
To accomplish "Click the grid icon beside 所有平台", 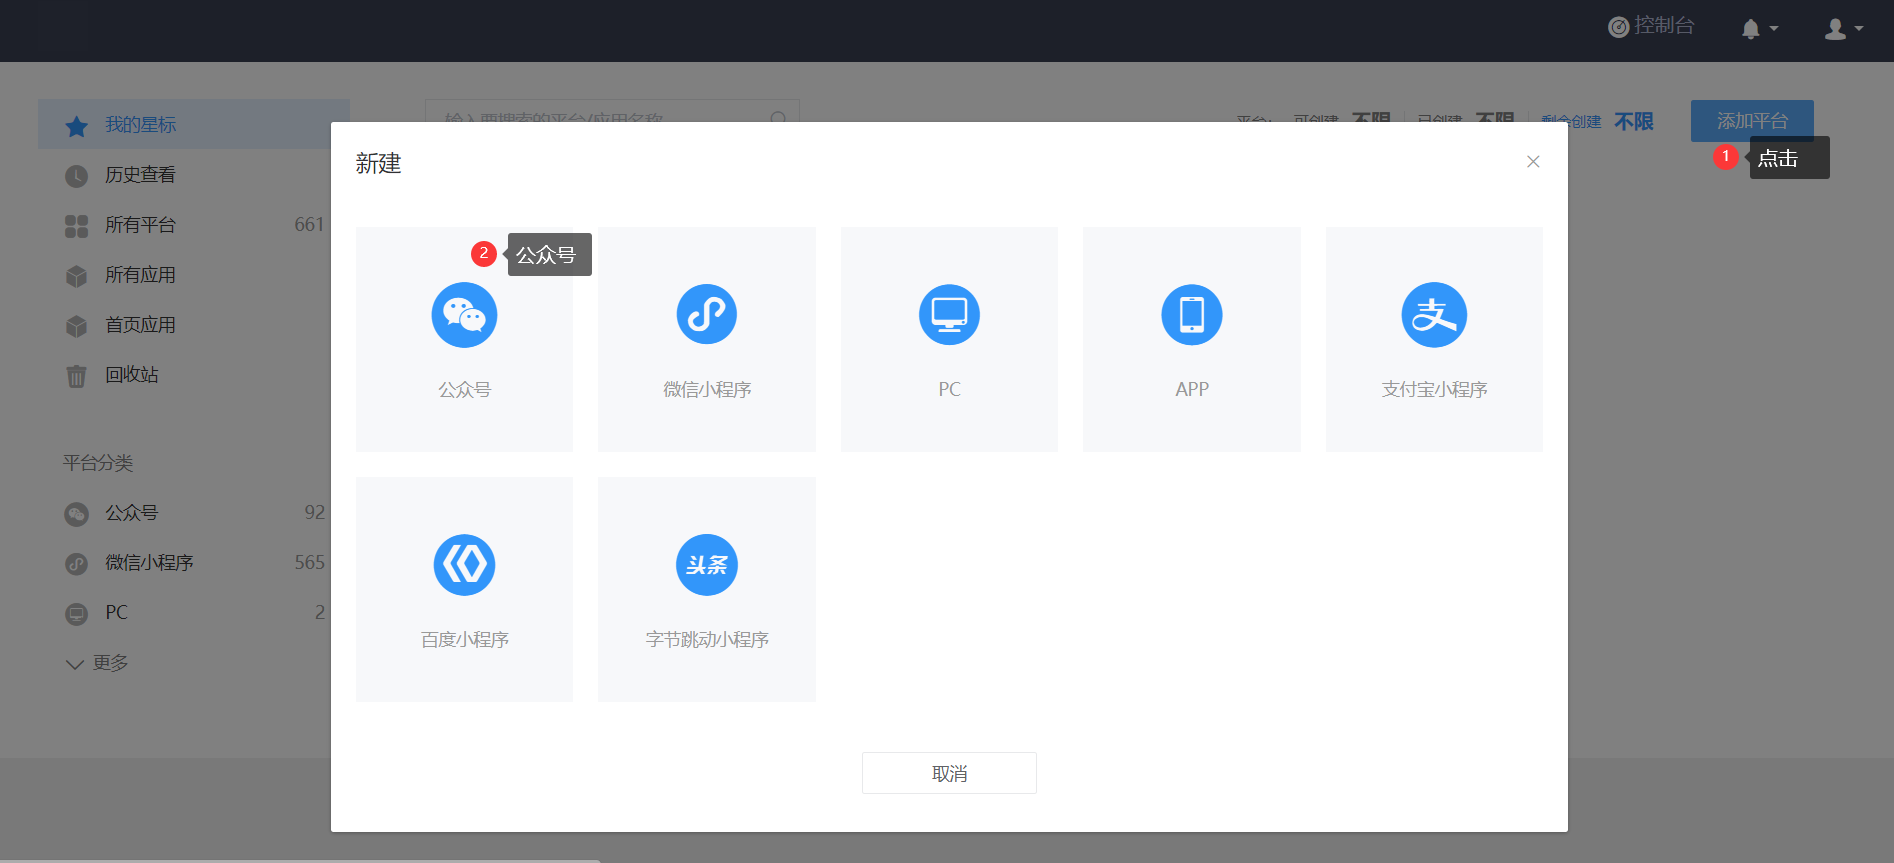I will tap(77, 226).
